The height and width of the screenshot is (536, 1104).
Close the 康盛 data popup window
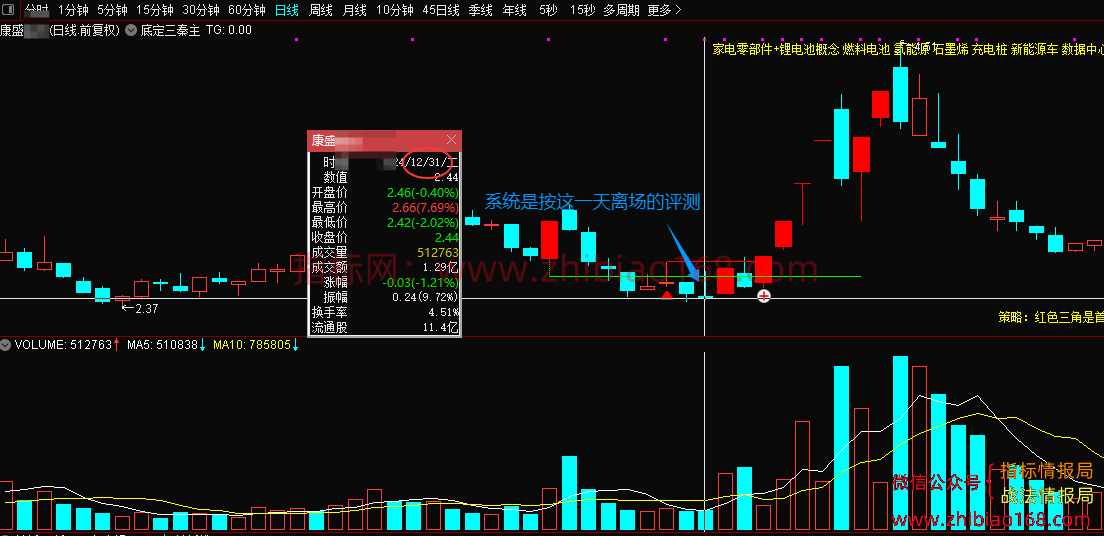click(x=452, y=139)
